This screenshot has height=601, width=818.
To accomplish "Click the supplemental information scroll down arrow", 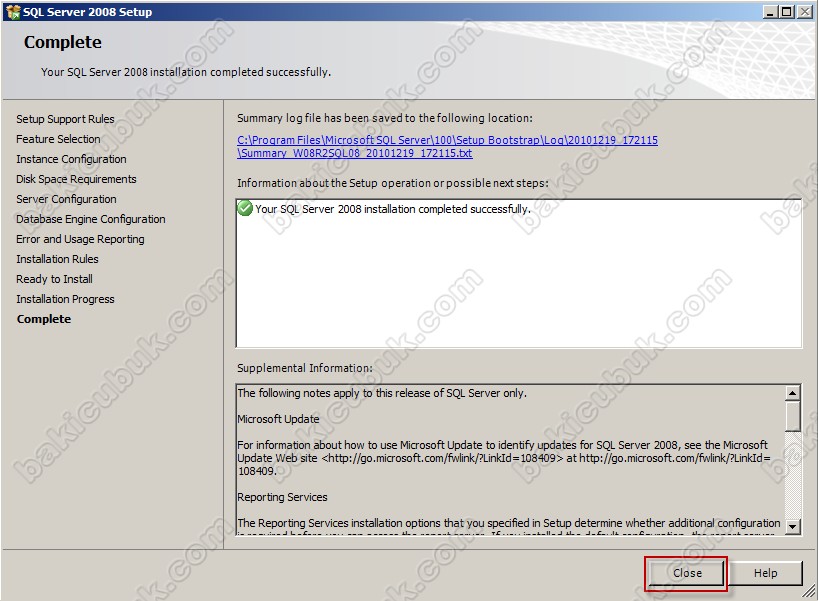I will tap(792, 526).
